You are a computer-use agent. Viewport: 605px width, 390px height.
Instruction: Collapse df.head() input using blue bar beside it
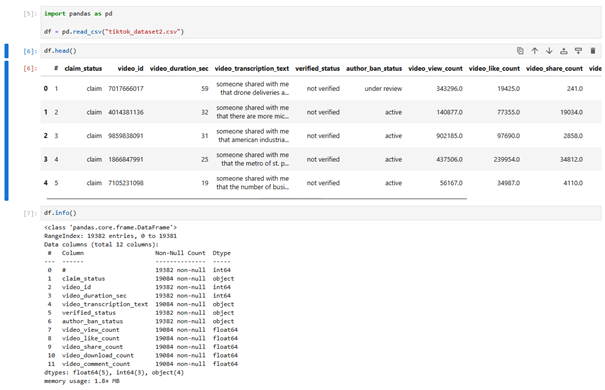tap(6, 51)
